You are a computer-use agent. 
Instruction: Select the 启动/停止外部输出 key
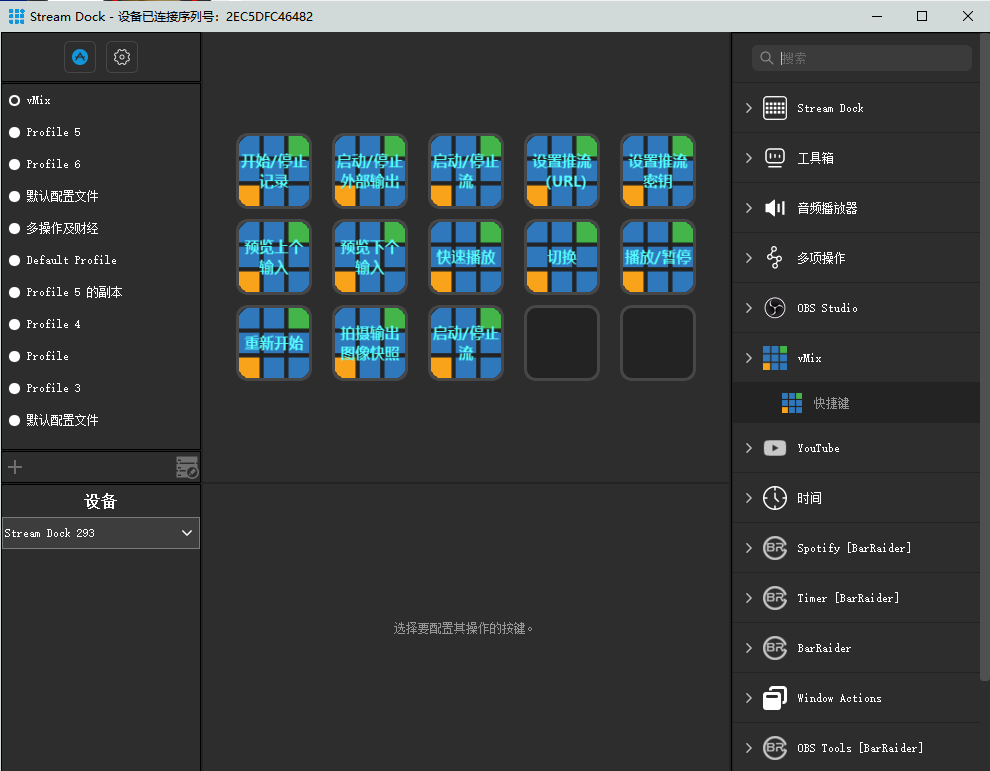click(370, 171)
